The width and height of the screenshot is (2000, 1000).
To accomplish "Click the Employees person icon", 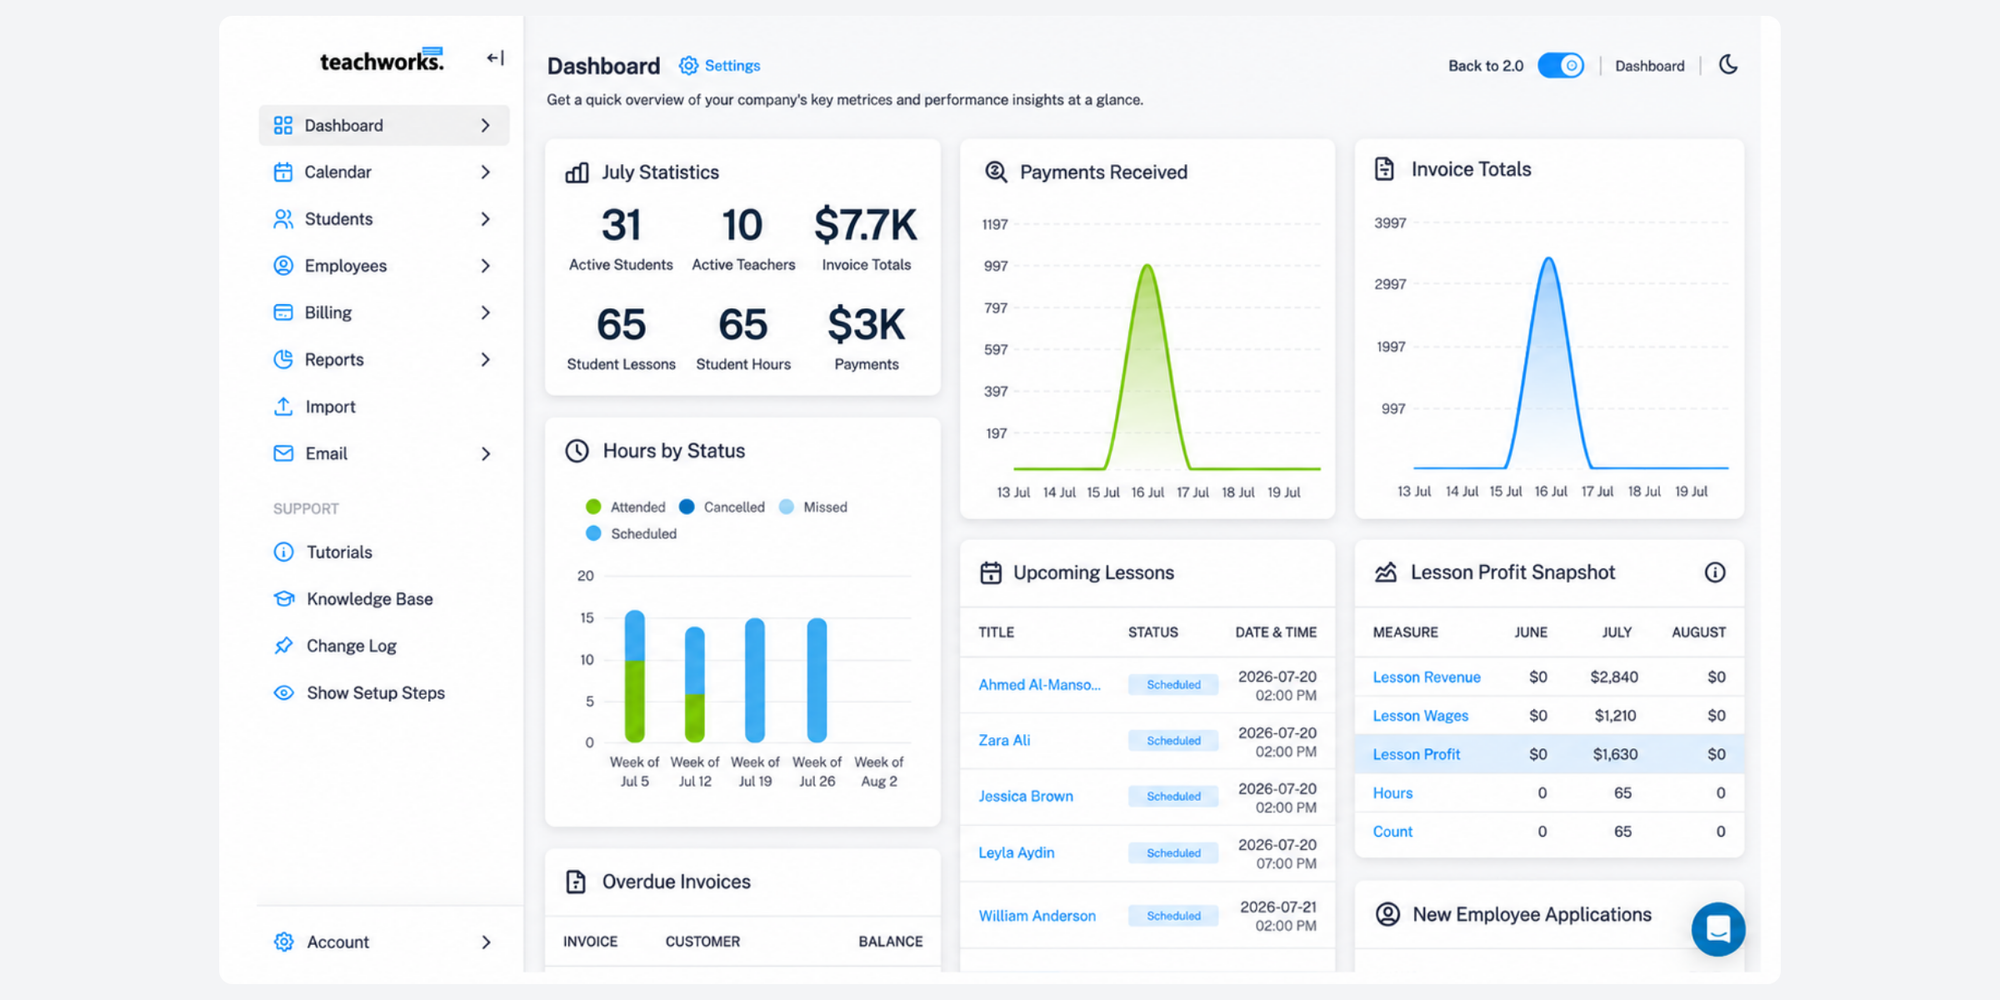I will (x=283, y=265).
